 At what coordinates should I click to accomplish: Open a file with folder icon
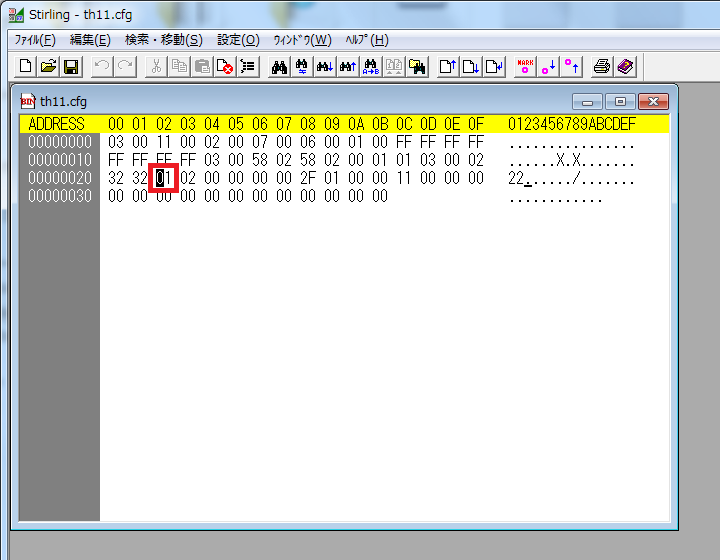(x=49, y=67)
